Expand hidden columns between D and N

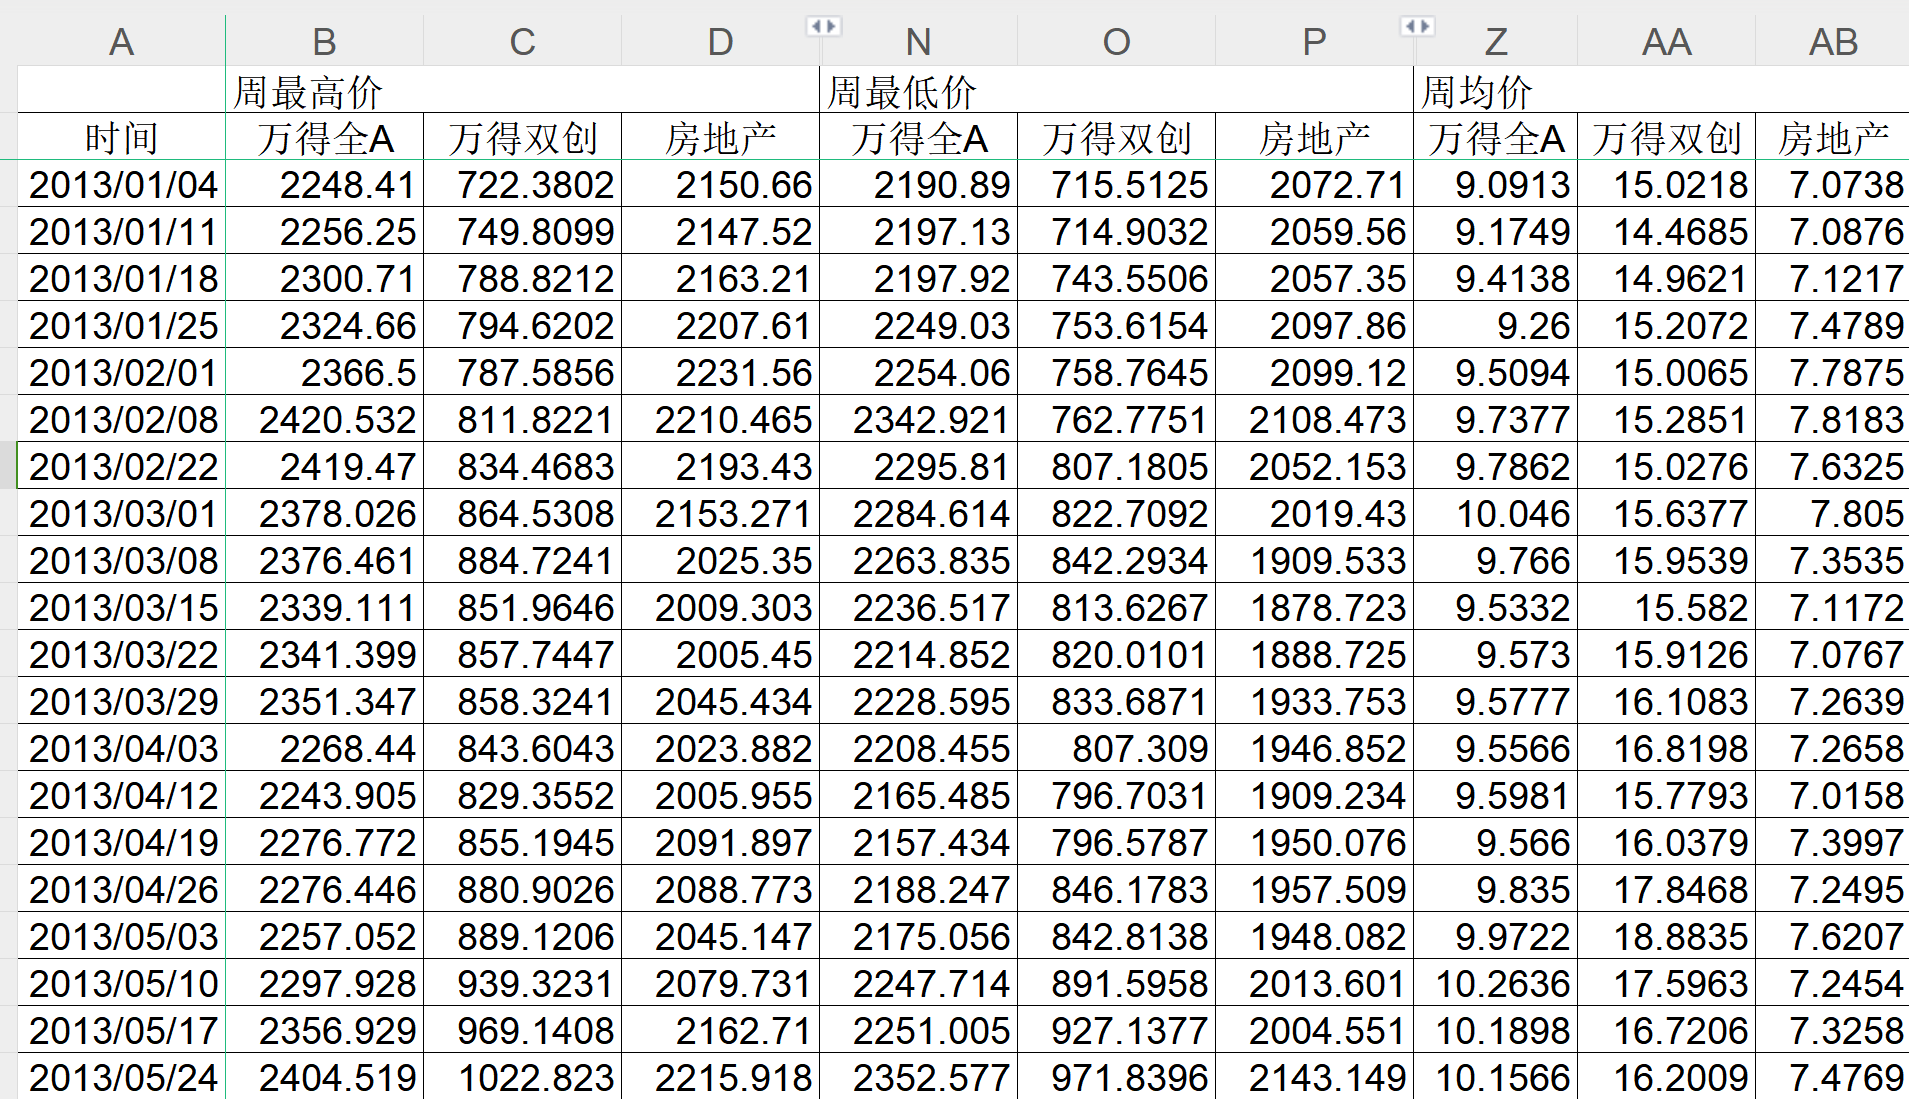823,26
